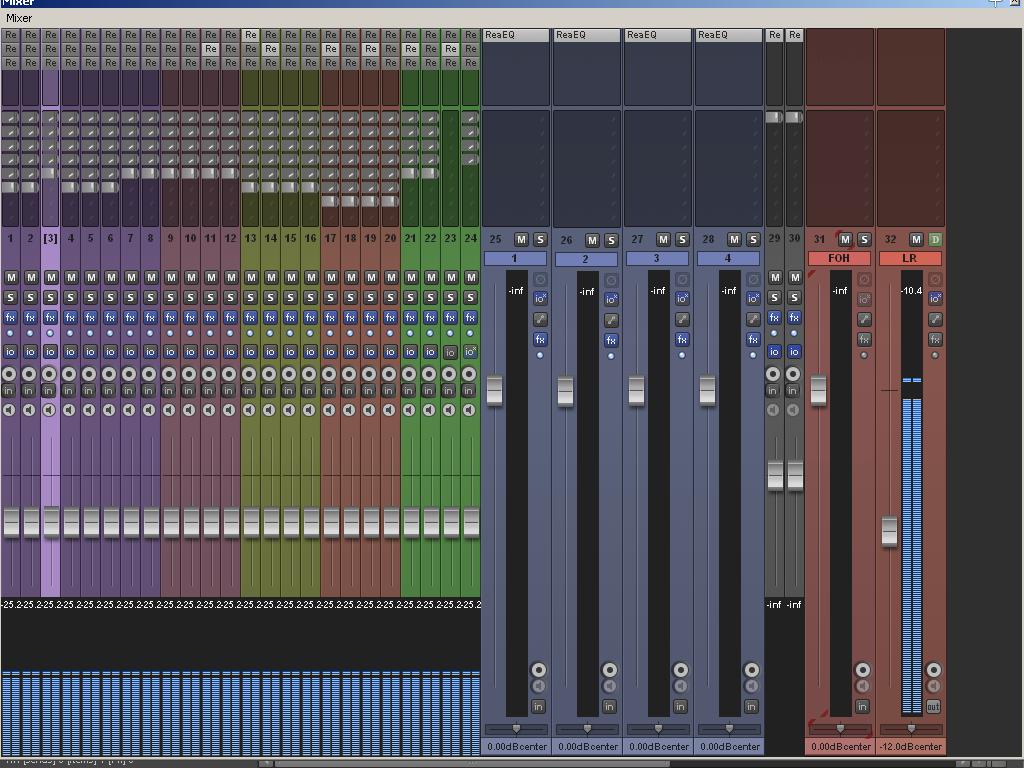Solo track 27
Viewport: 1024px width, 768px height.
coord(681,239)
